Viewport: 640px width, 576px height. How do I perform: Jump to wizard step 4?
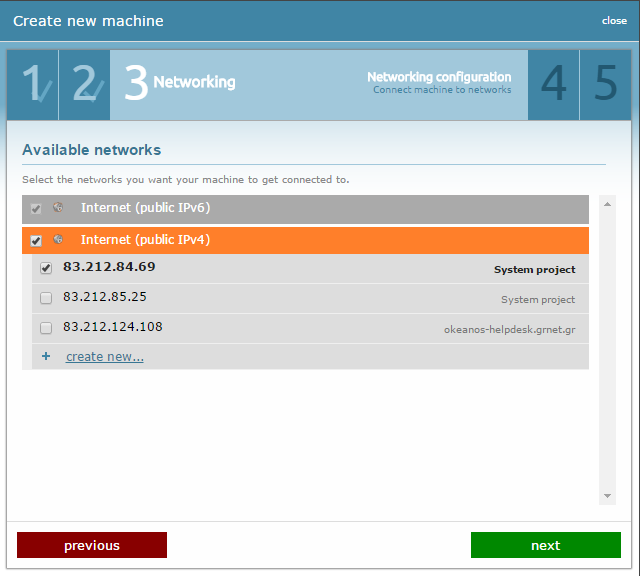(553, 85)
